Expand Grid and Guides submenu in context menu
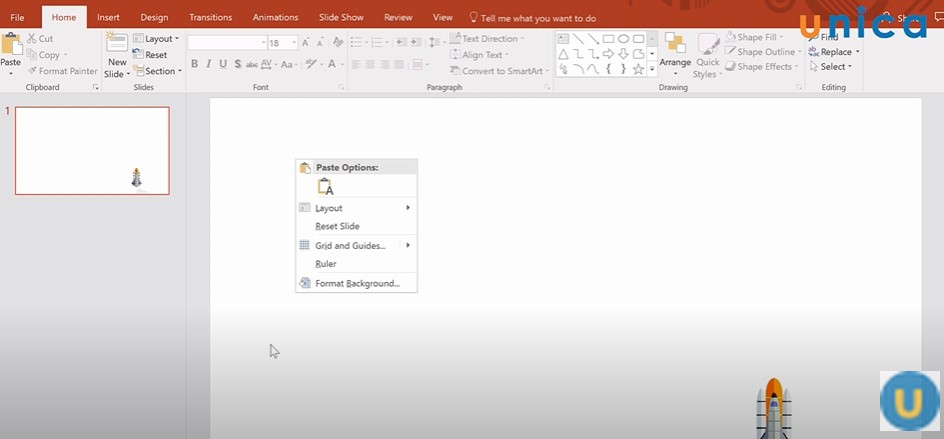The width and height of the screenshot is (944, 439). [350, 245]
